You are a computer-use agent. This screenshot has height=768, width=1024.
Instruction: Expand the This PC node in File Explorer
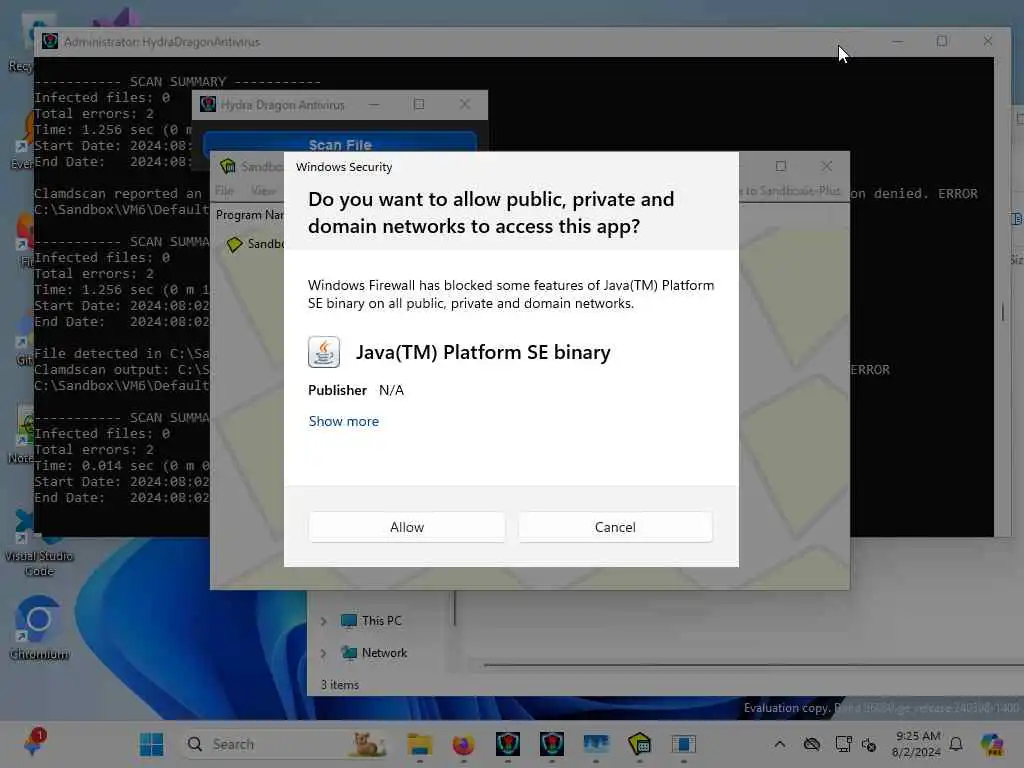click(323, 621)
